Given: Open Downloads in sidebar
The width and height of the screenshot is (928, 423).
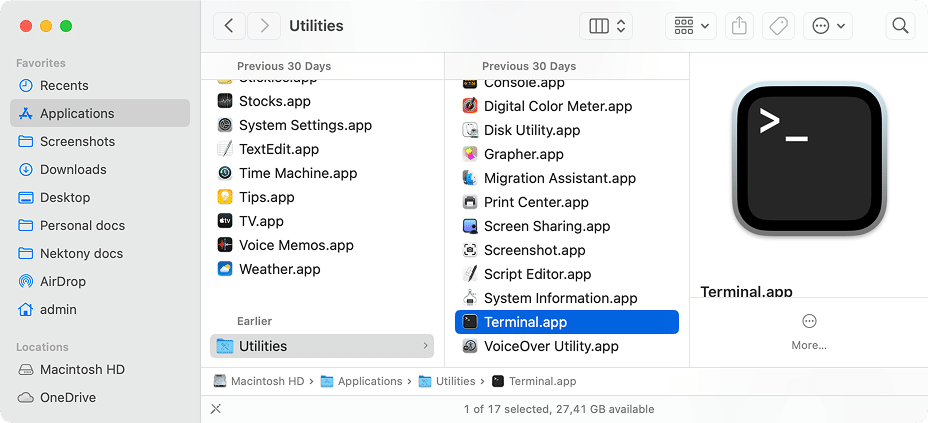Looking at the screenshot, I should click(x=100, y=169).
